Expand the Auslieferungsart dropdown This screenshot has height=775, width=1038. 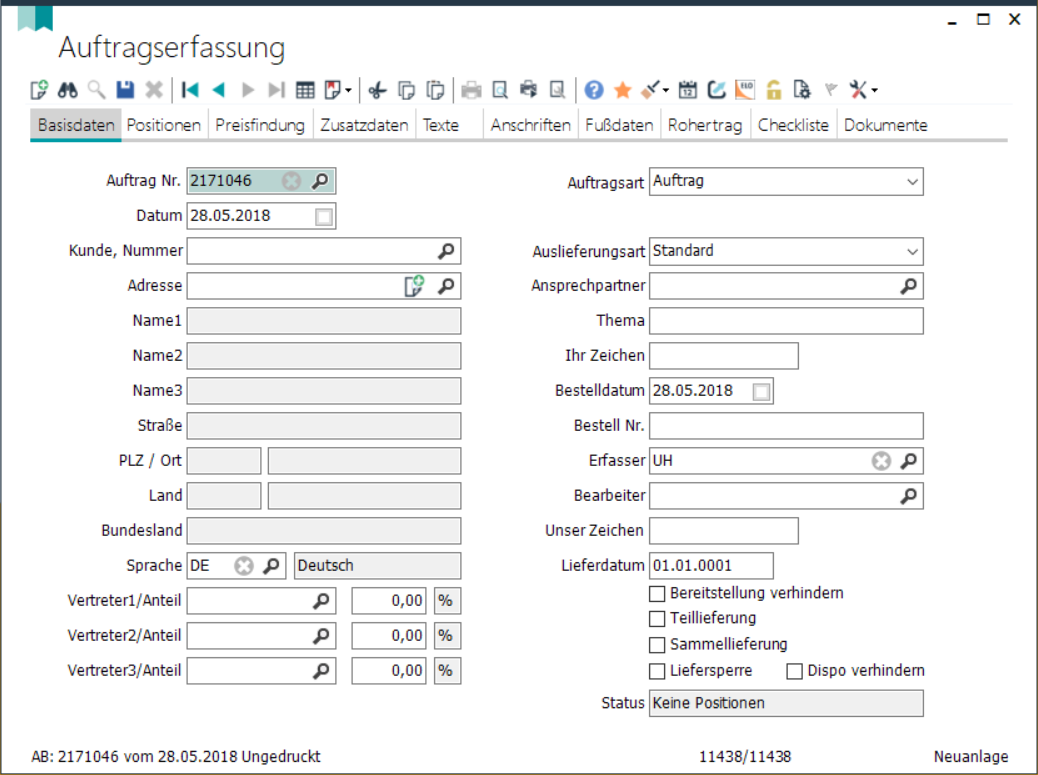pos(912,251)
